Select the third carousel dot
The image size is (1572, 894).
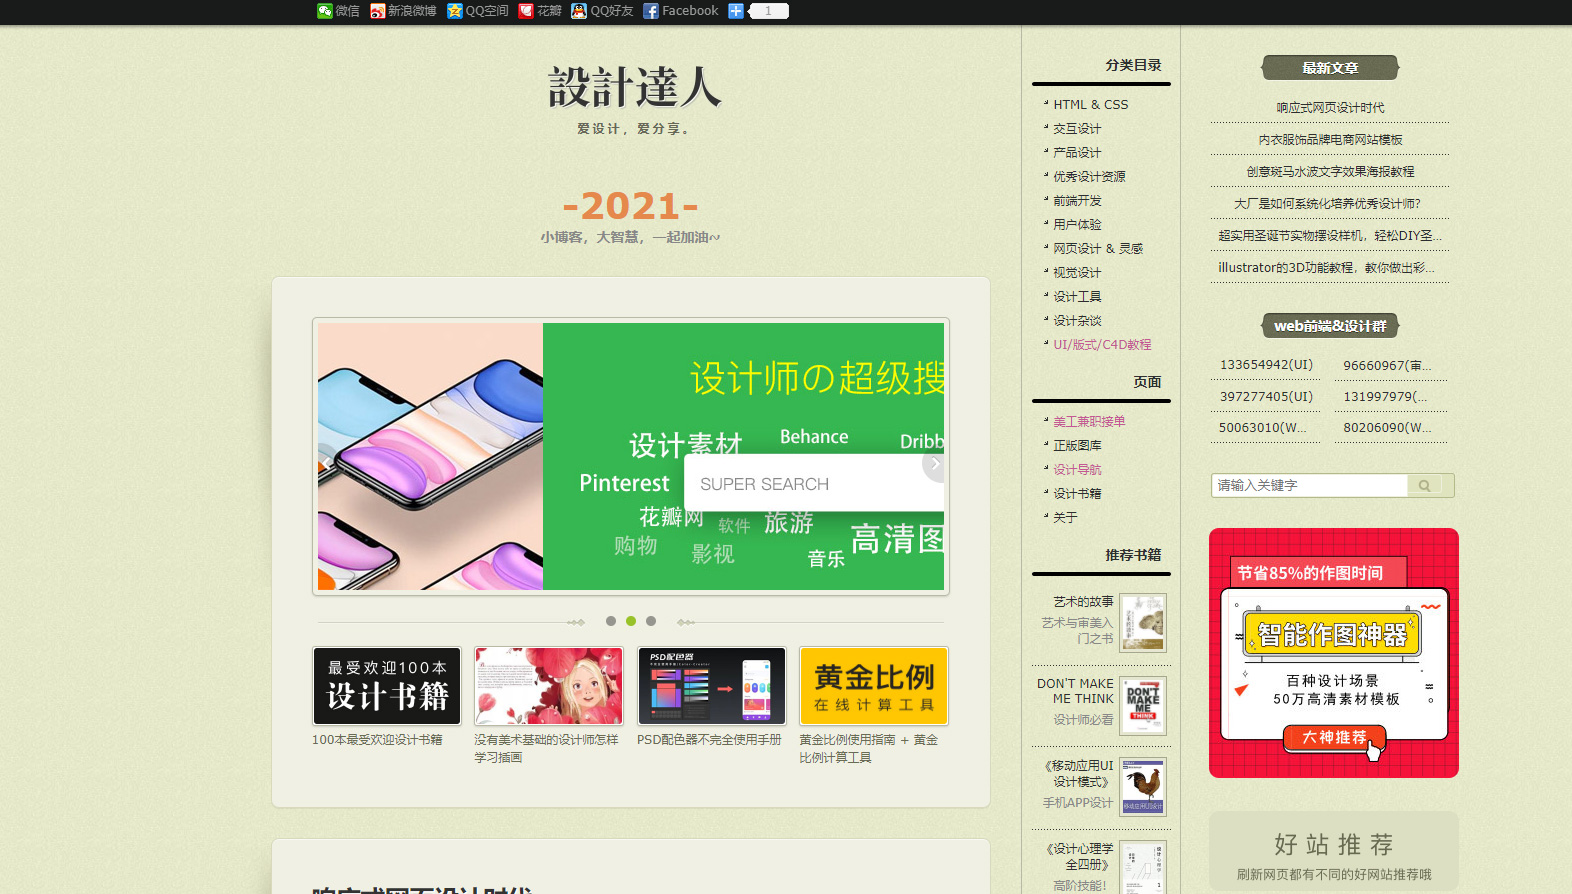click(651, 621)
